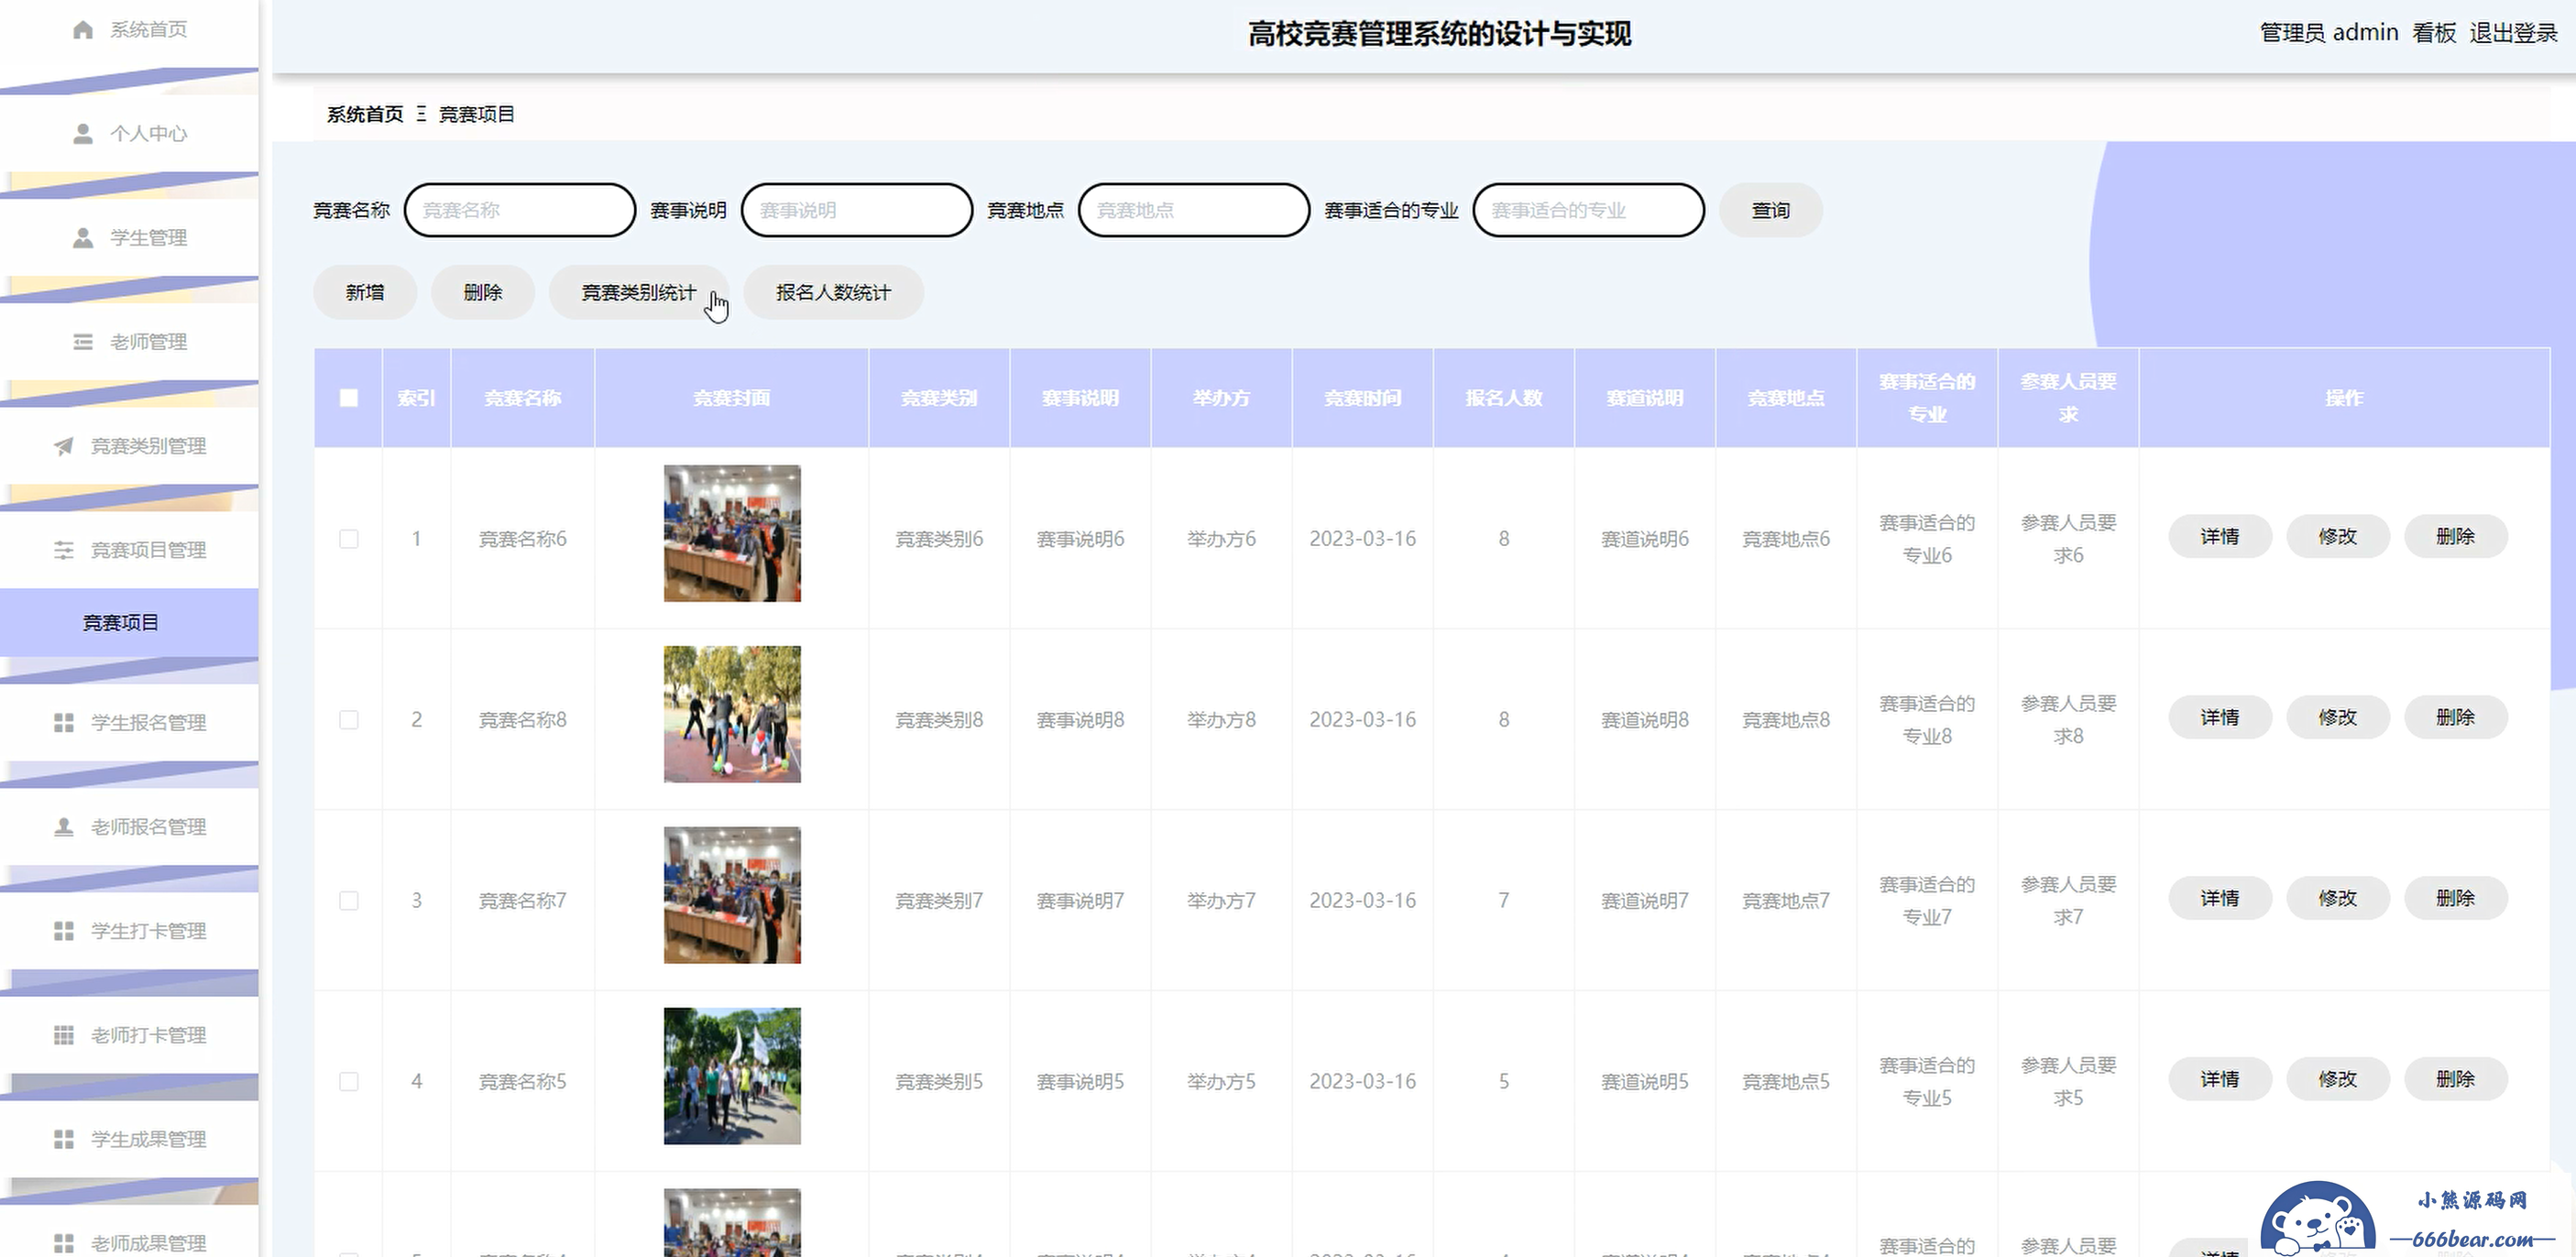Click the list icon for 老师管理
Screen dimensions: 2576x1257
83,342
